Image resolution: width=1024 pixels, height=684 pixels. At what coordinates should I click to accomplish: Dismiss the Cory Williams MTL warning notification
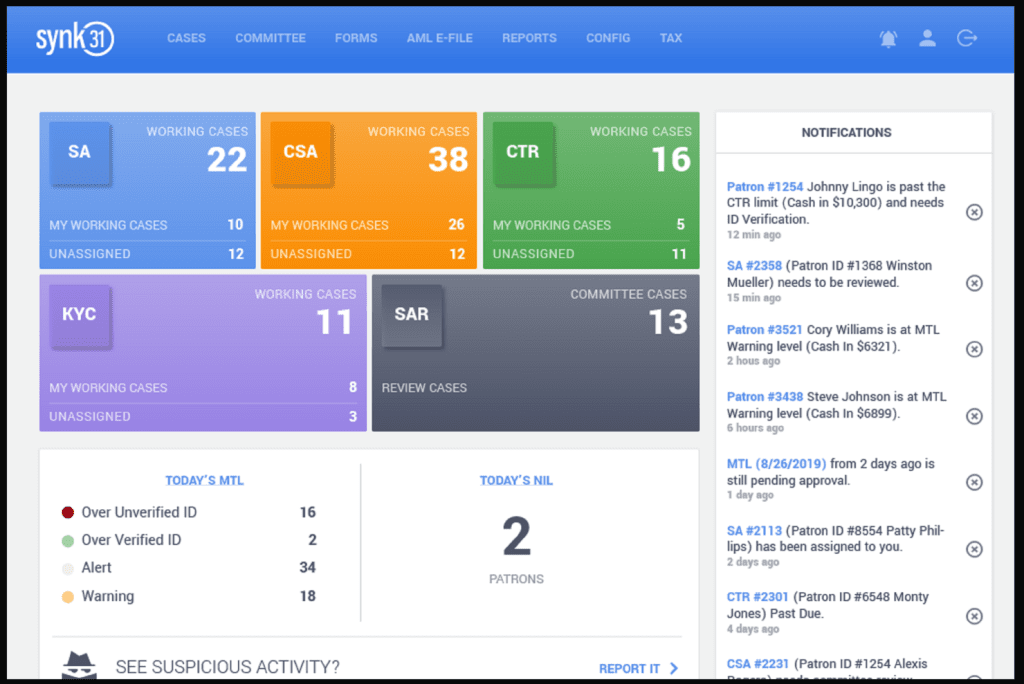974,349
